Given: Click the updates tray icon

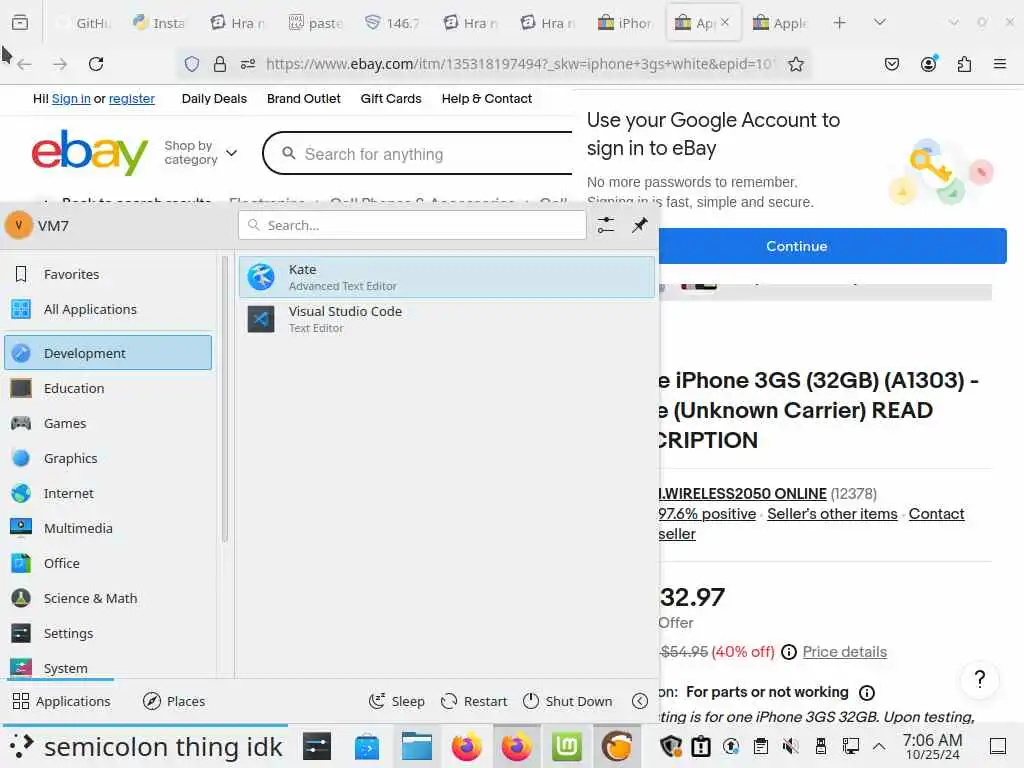Looking at the screenshot, I should (731, 746).
